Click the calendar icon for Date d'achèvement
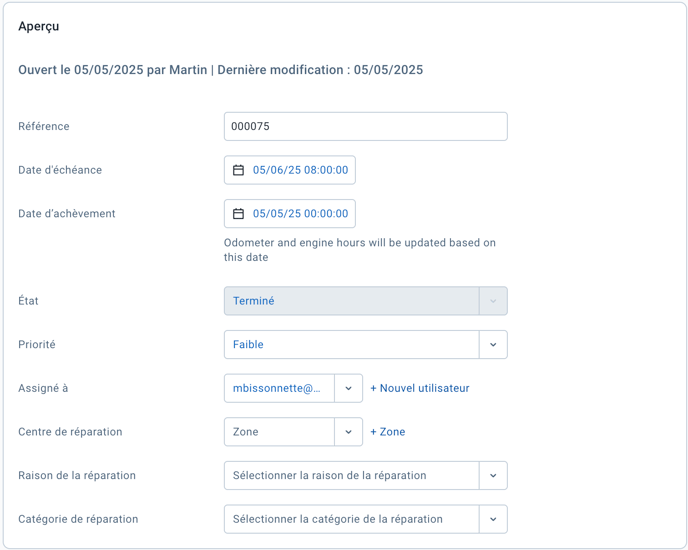Image resolution: width=688 pixels, height=550 pixels. point(238,214)
